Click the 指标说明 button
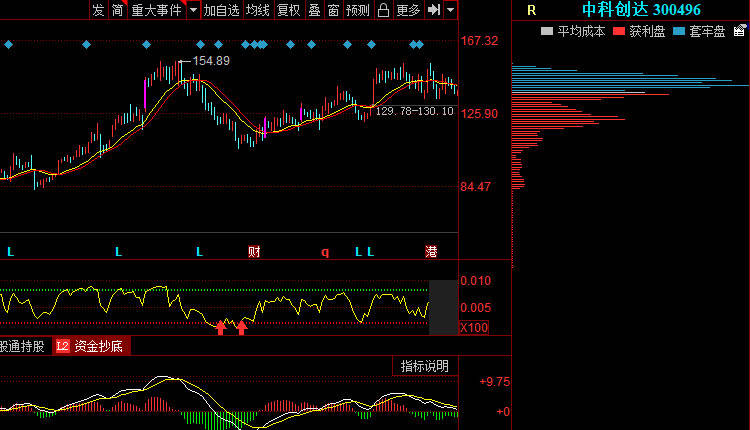The image size is (750, 430). pyautogui.click(x=425, y=366)
